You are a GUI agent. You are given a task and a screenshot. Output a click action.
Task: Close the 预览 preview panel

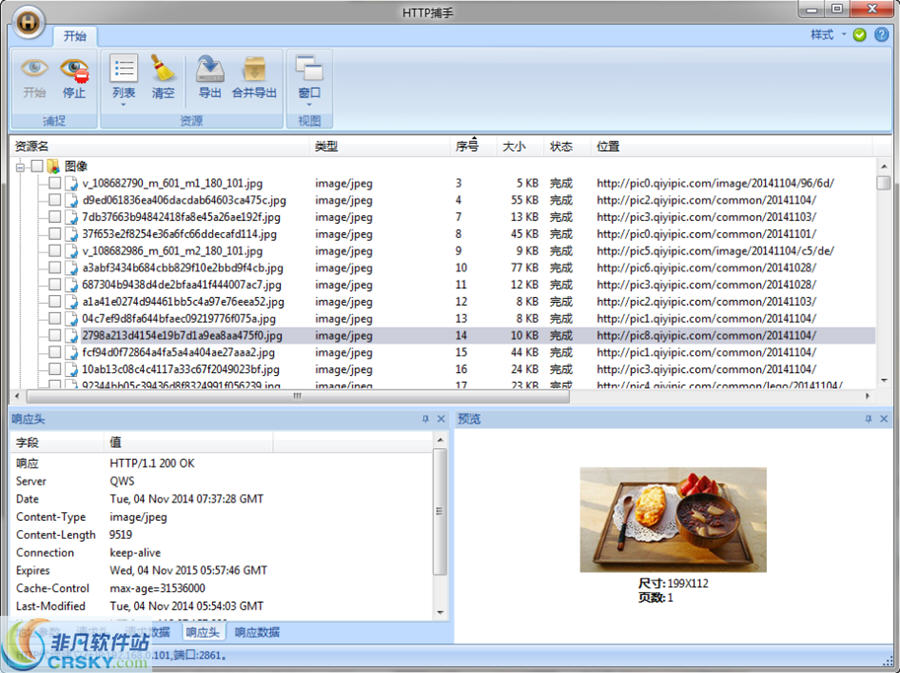pyautogui.click(x=883, y=418)
